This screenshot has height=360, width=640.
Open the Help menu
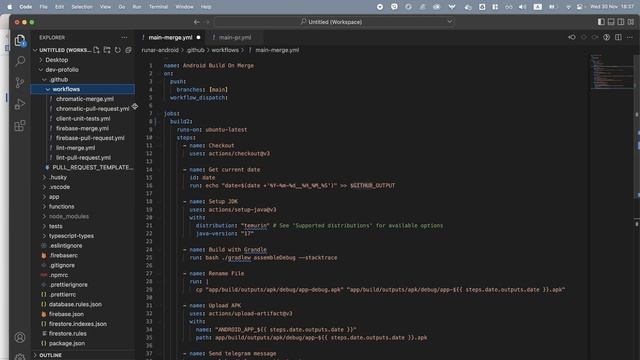[206, 7]
